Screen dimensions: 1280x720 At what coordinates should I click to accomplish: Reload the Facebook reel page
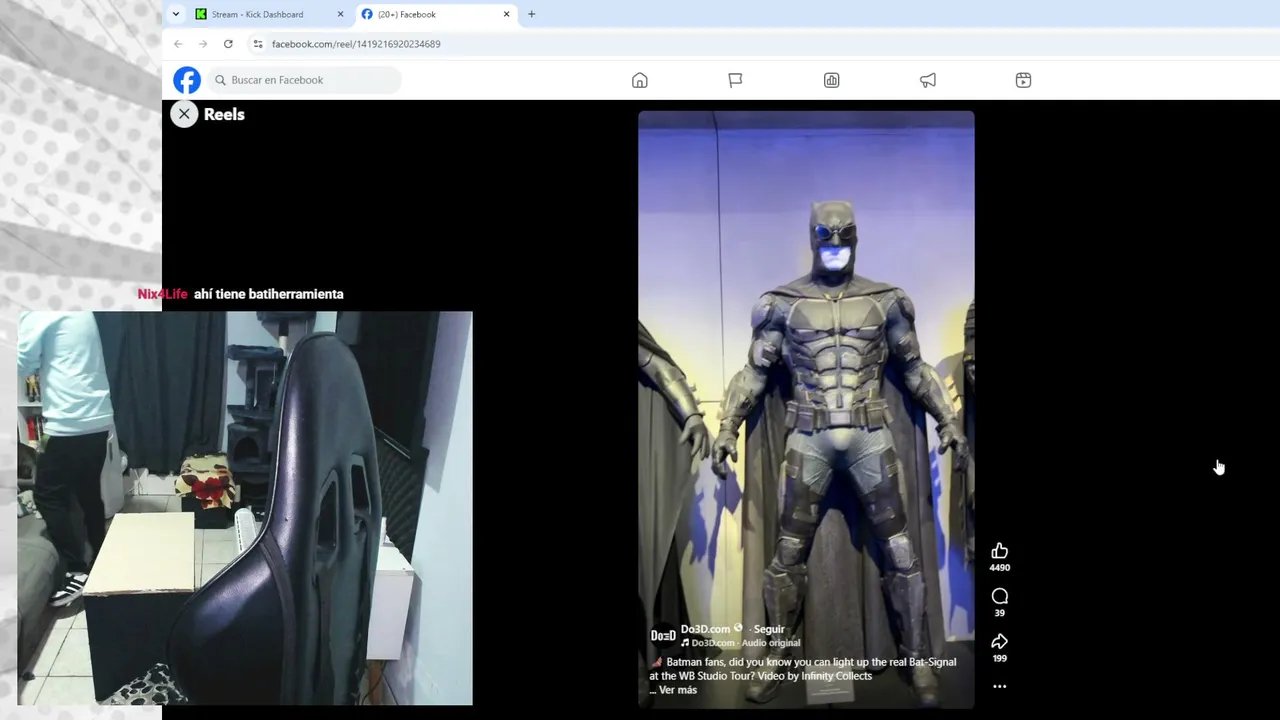228,44
